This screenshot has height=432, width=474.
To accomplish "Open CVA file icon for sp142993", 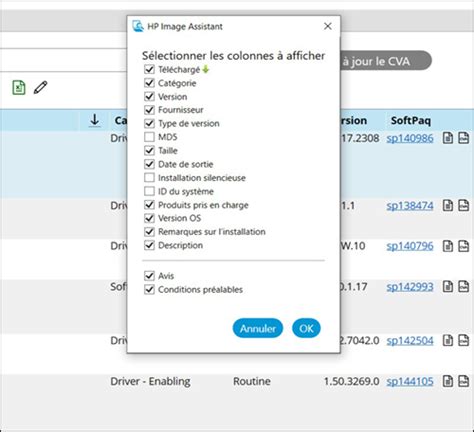I will [464, 287].
